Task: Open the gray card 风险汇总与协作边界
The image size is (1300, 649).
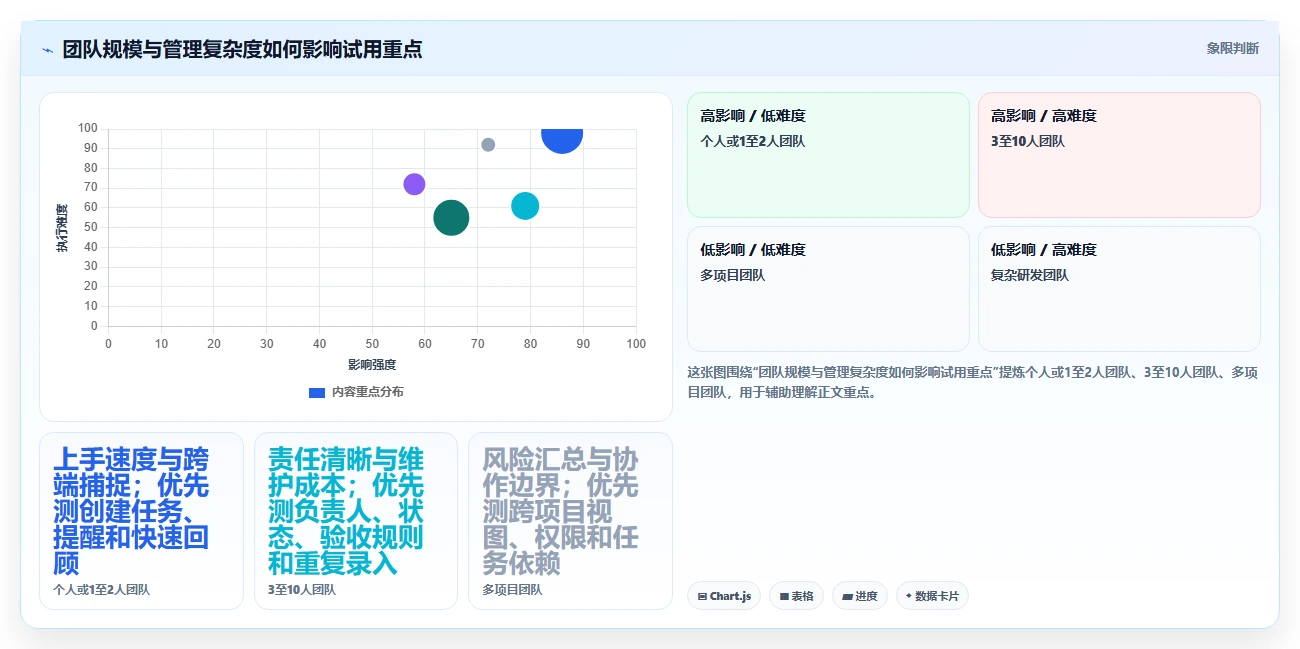Action: pos(570,520)
